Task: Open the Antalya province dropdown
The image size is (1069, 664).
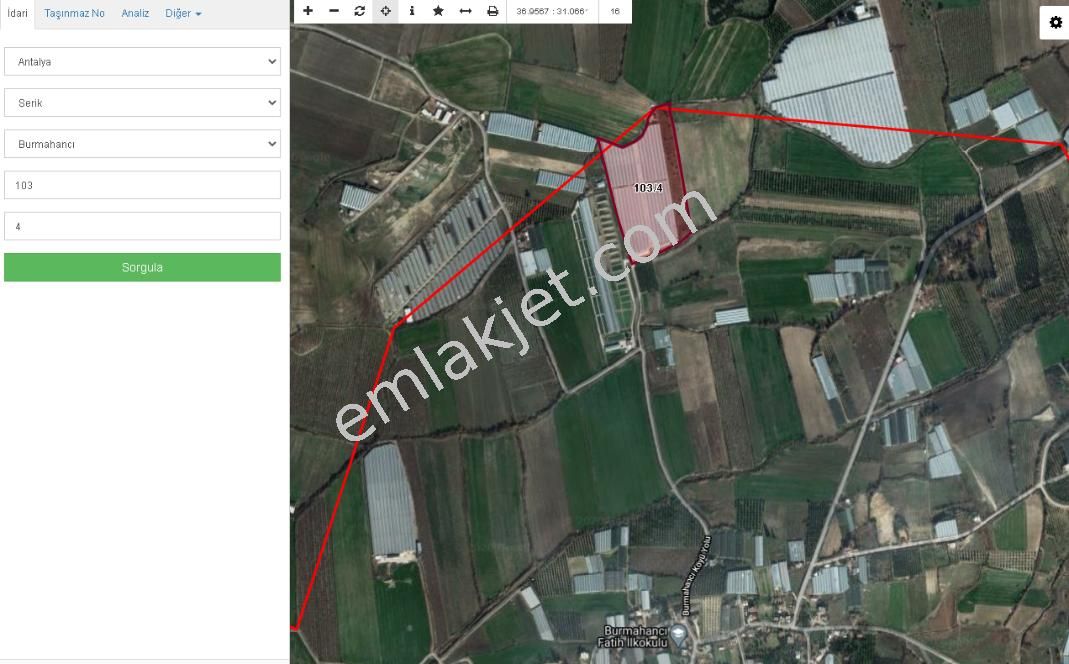Action: click(x=142, y=61)
